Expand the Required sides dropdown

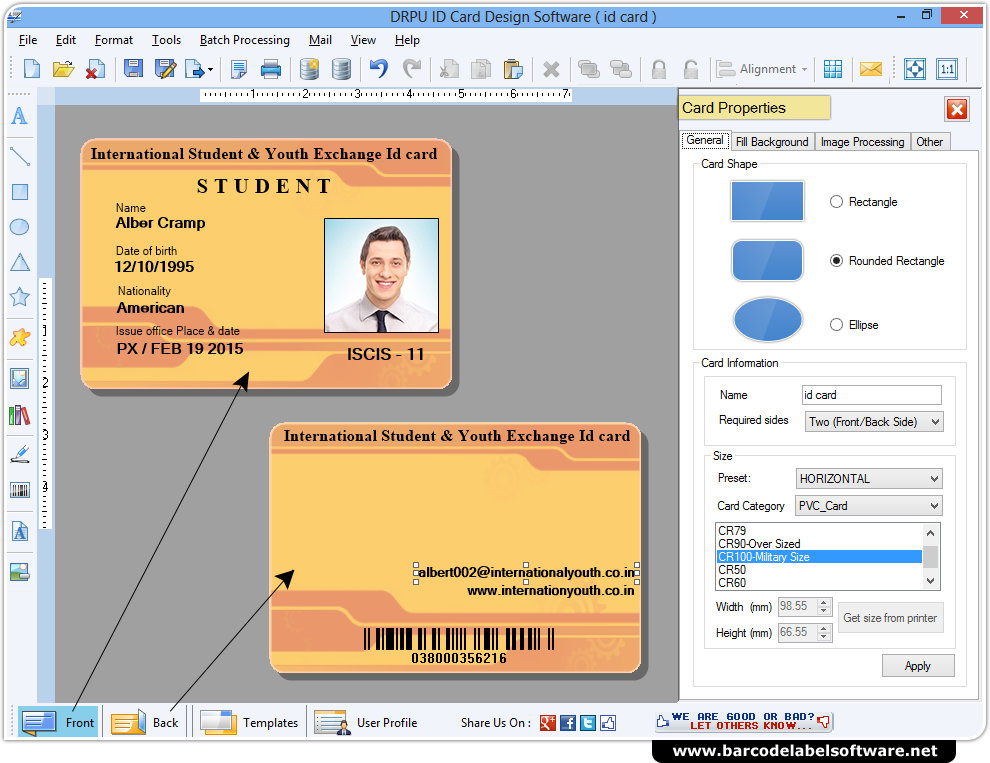point(873,421)
